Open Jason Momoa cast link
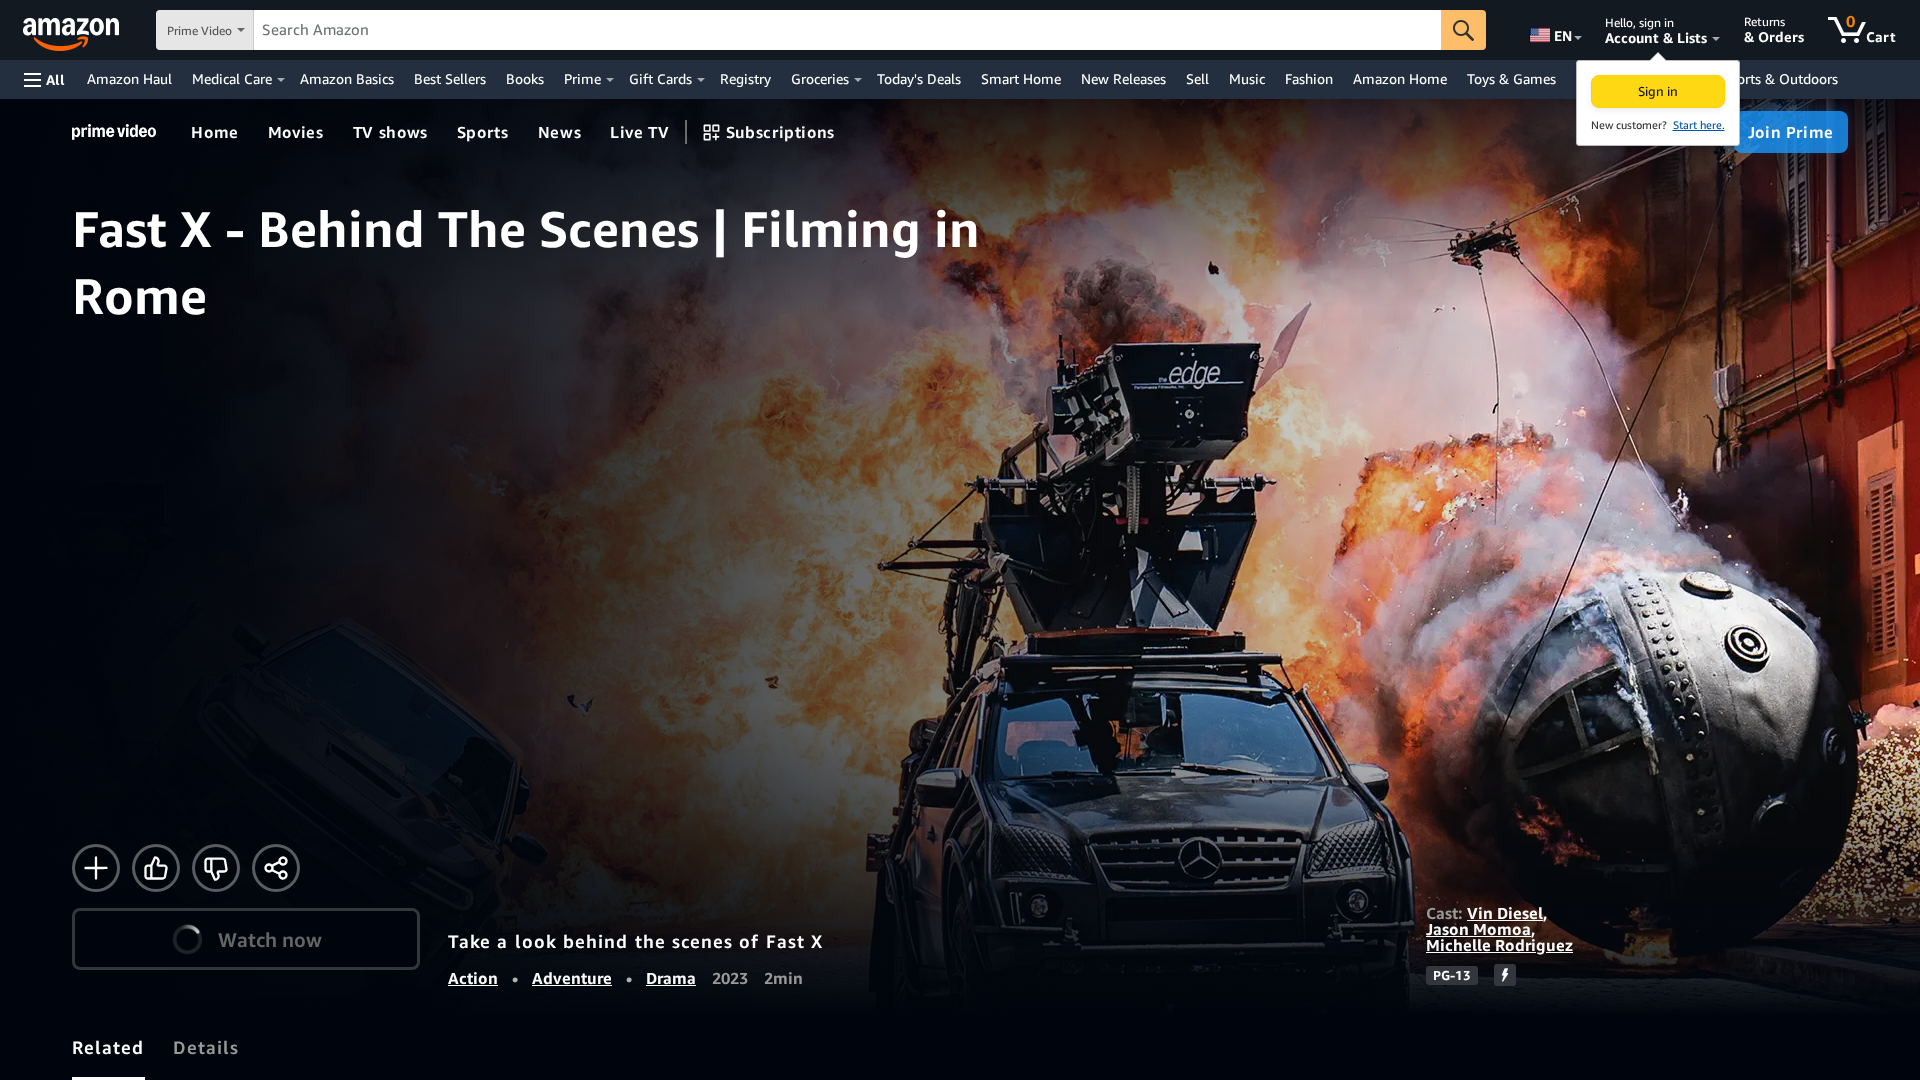 coord(1478,929)
